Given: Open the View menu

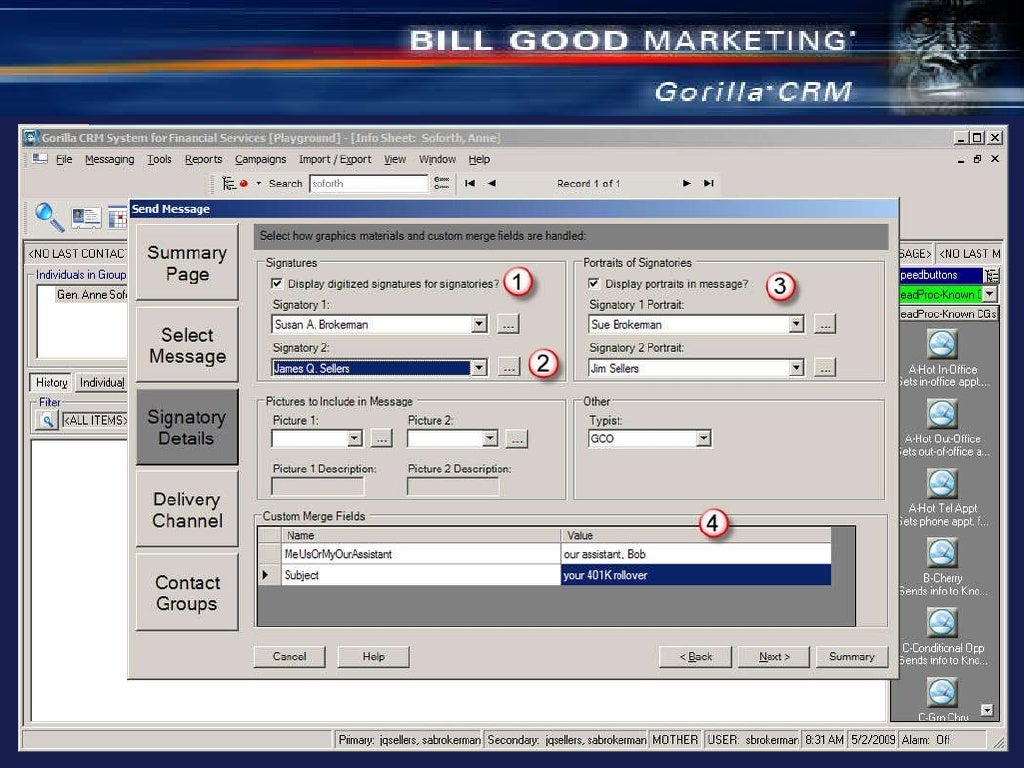Looking at the screenshot, I should [394, 159].
